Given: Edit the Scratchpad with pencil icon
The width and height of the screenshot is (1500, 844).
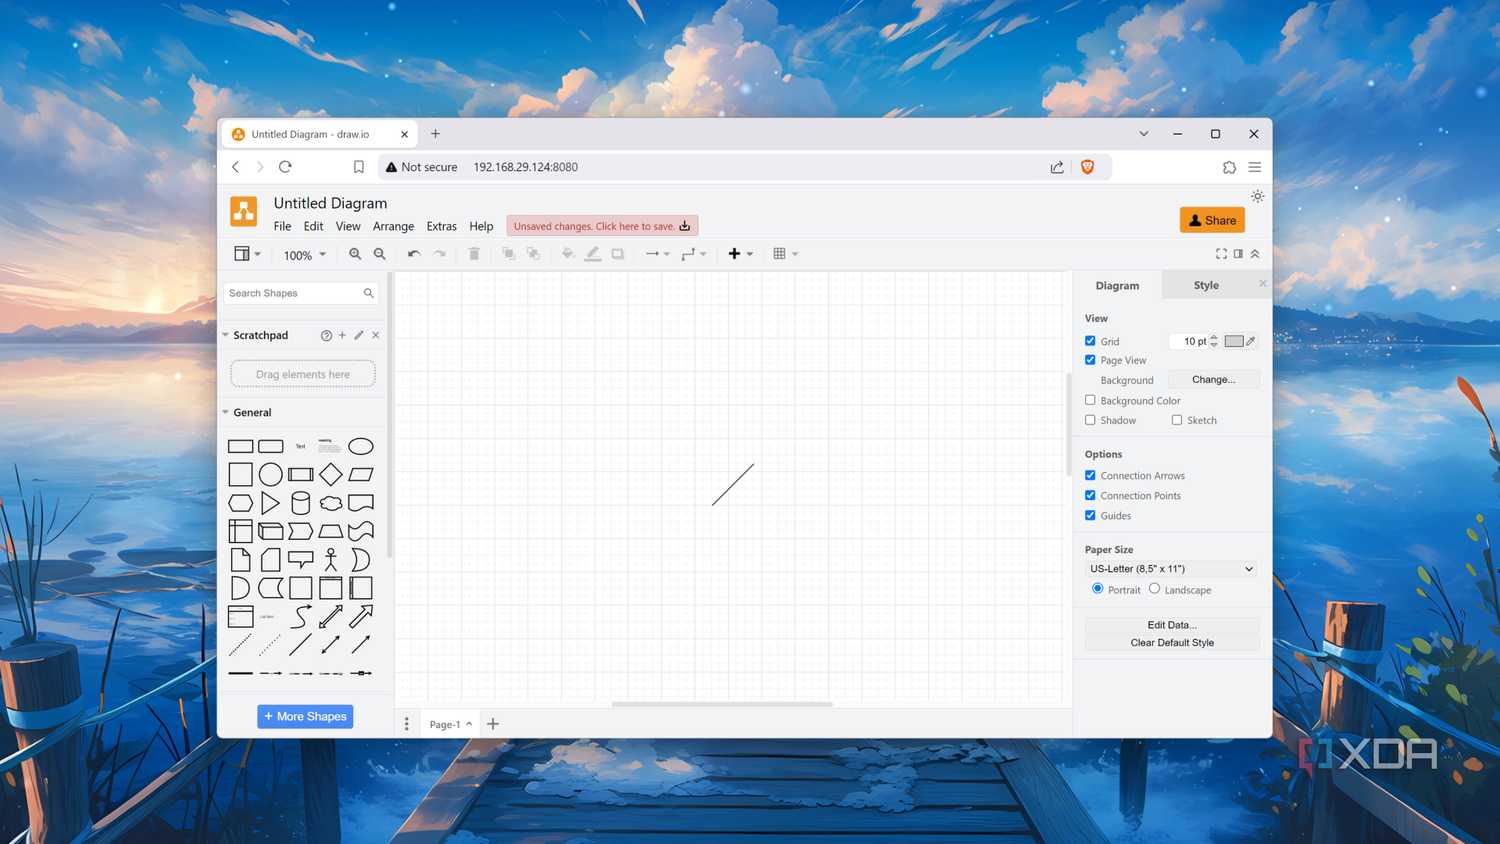Looking at the screenshot, I should click(x=359, y=335).
